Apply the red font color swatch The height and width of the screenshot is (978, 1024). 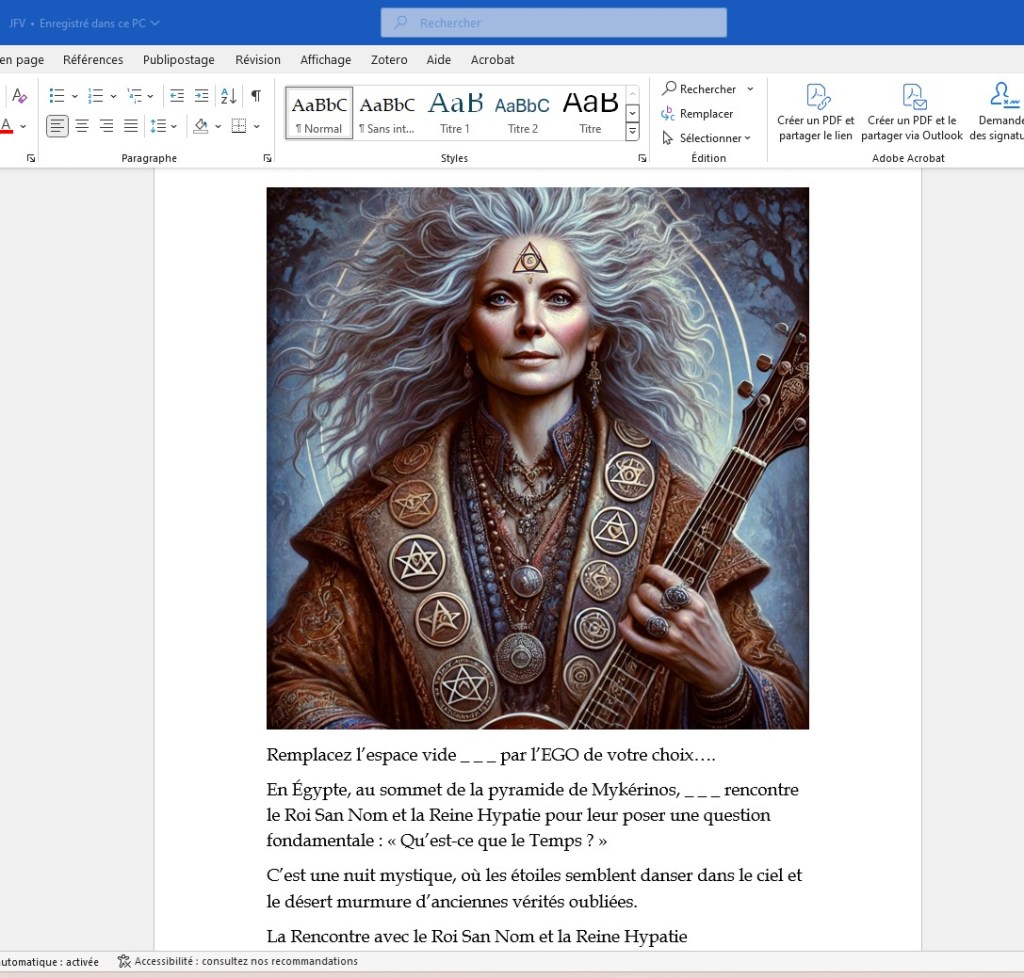pos(6,127)
